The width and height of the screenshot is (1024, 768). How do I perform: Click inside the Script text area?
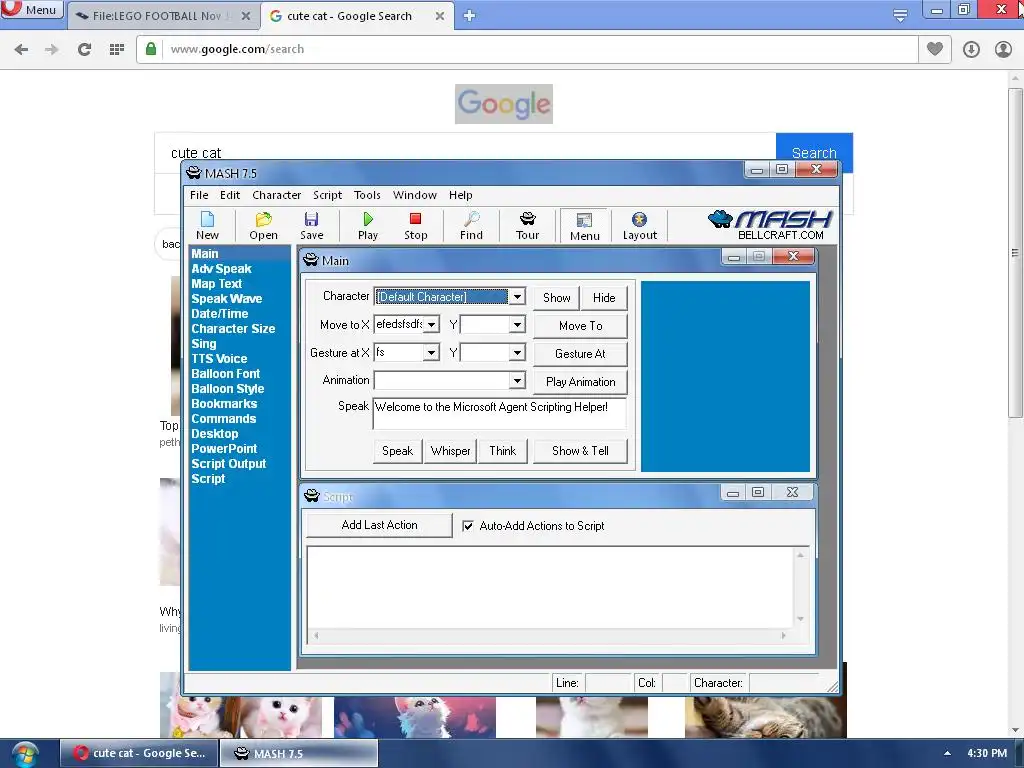[551, 588]
